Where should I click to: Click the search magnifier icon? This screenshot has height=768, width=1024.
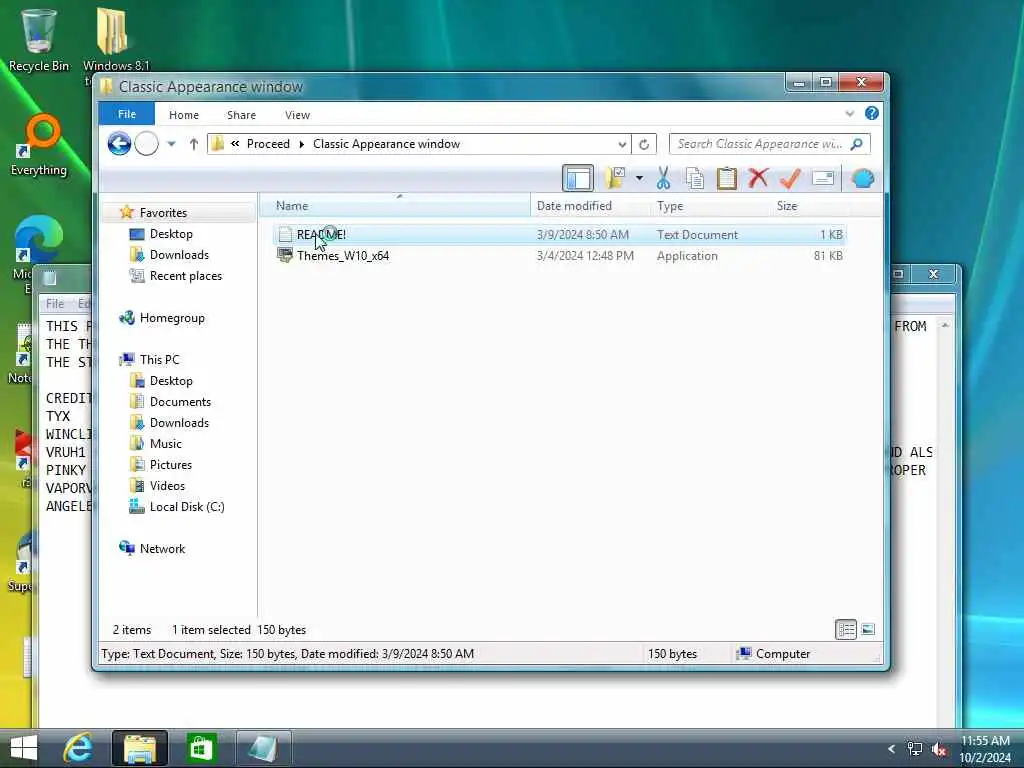tap(857, 144)
